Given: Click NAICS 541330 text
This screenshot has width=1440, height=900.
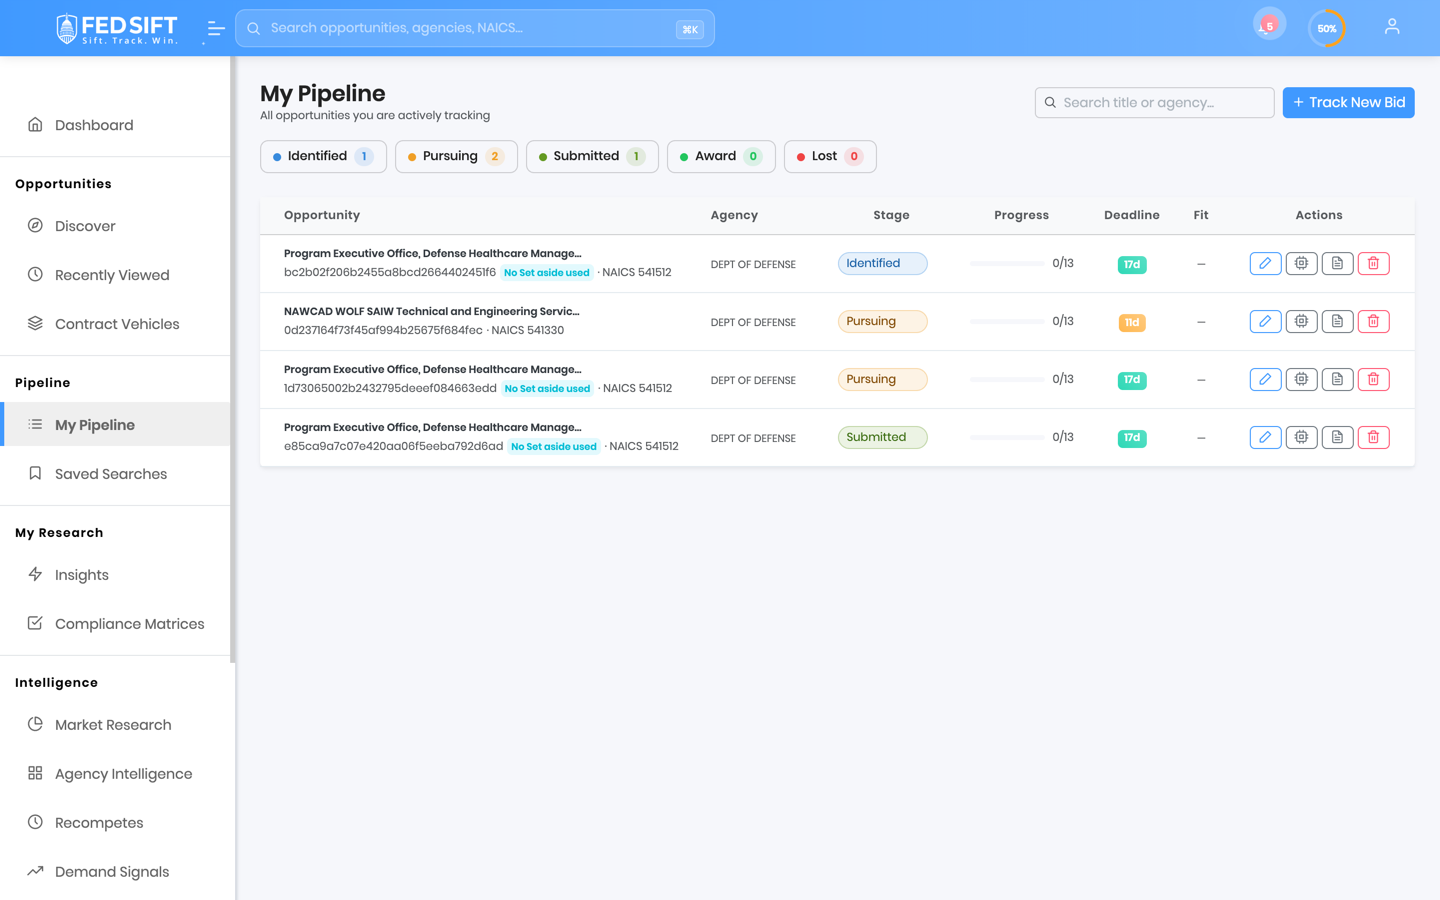Looking at the screenshot, I should (528, 331).
